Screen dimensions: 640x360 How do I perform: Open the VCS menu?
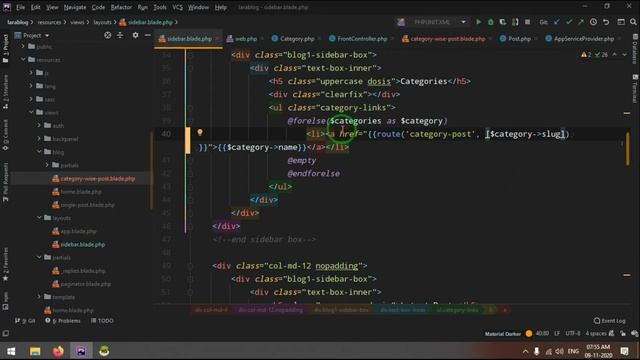pos(177,7)
